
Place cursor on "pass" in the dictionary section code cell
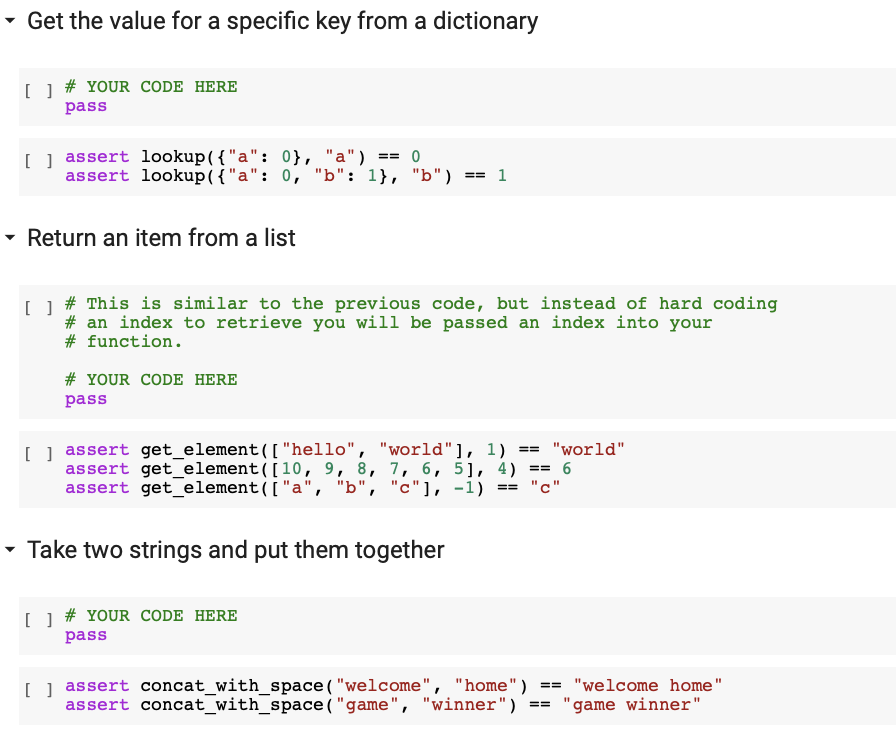point(86,106)
